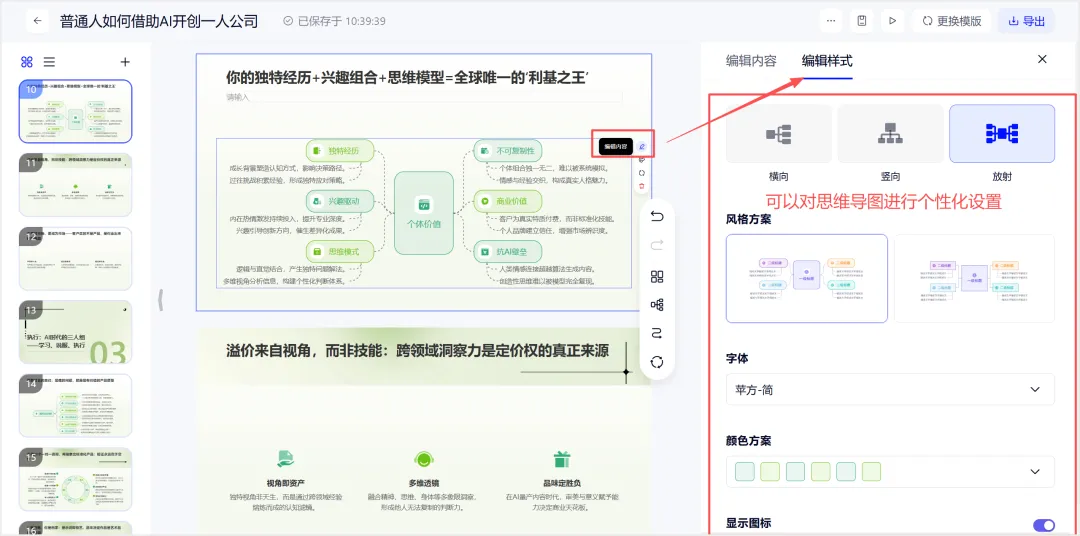Click the route/flow tool icon
Screen dimensions: 1080x536
pos(657,333)
